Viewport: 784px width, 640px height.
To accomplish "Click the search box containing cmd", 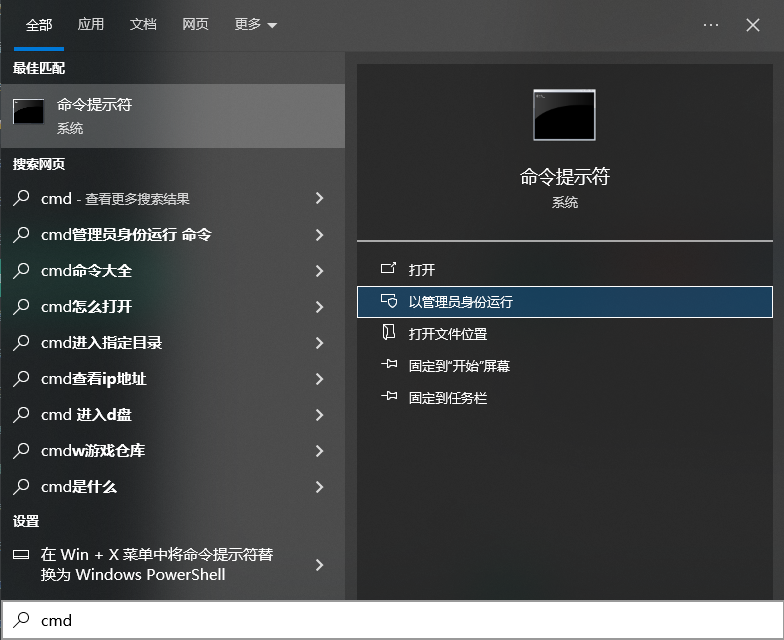I will 400,620.
